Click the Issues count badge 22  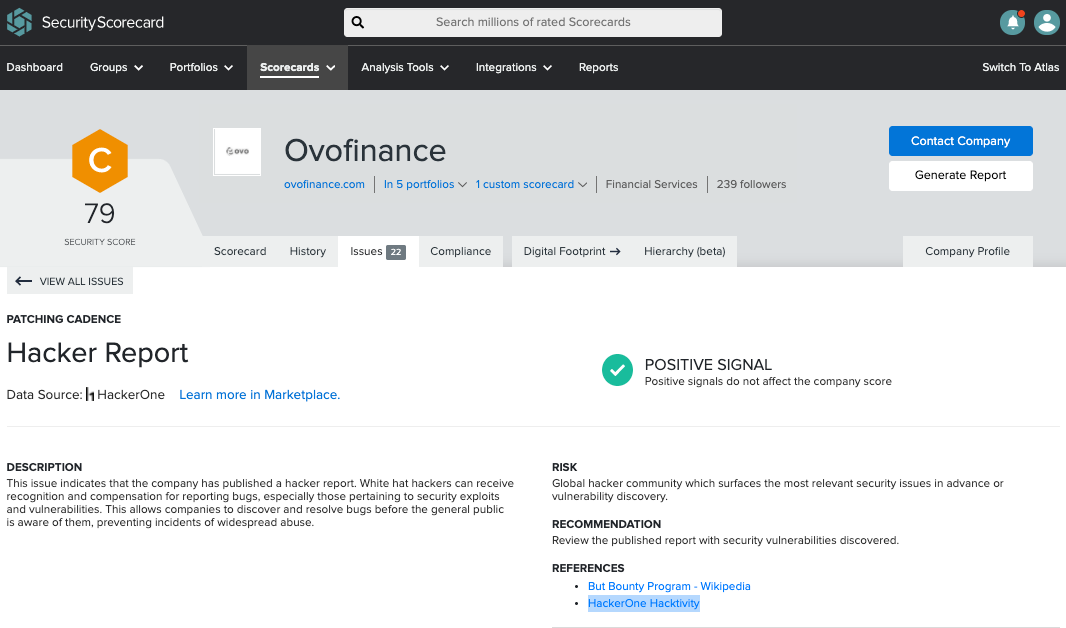pyautogui.click(x=396, y=252)
